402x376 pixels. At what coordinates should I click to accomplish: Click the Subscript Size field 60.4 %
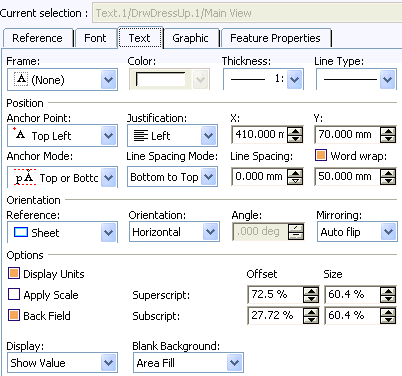coord(352,315)
